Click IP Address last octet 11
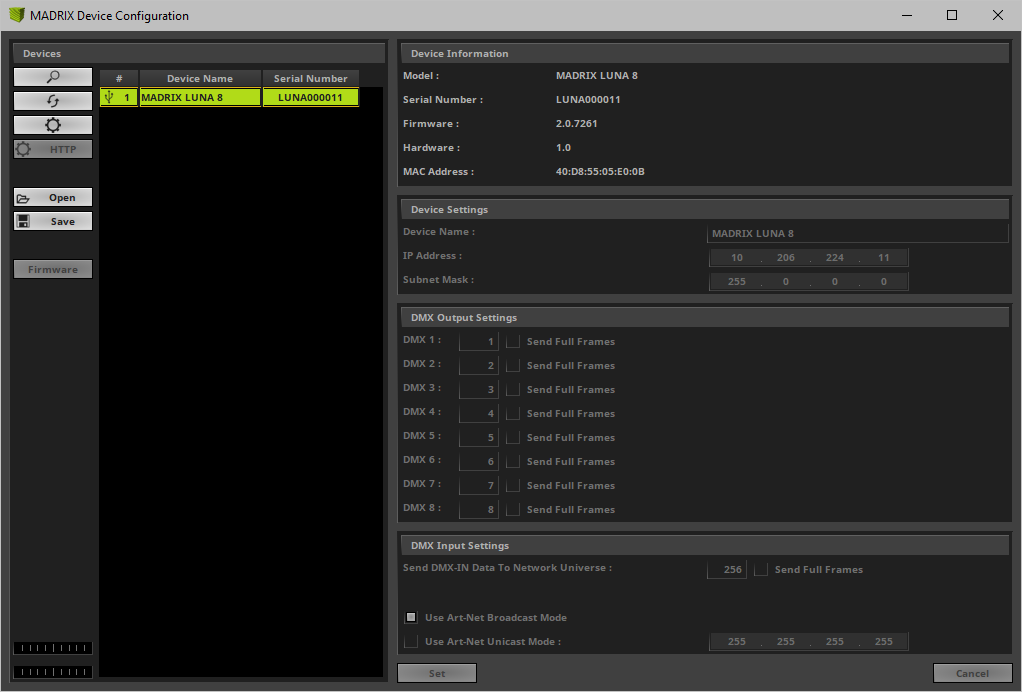1022x692 pixels. (x=883, y=257)
